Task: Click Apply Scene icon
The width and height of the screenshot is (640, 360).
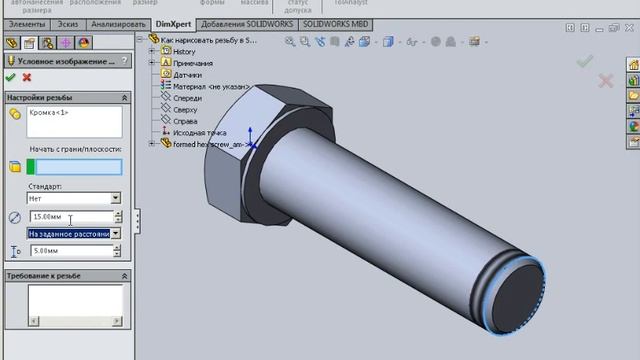Action: pyautogui.click(x=451, y=42)
